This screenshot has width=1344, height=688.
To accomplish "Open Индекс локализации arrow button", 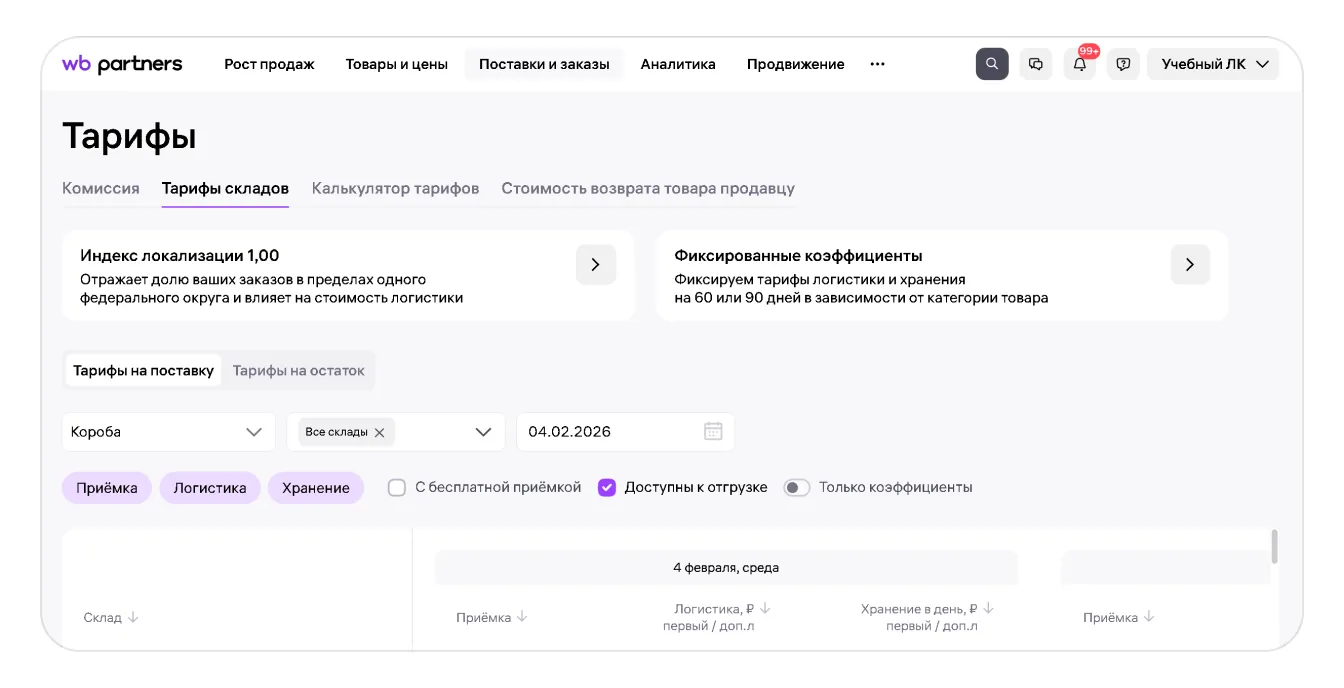I will pyautogui.click(x=596, y=265).
